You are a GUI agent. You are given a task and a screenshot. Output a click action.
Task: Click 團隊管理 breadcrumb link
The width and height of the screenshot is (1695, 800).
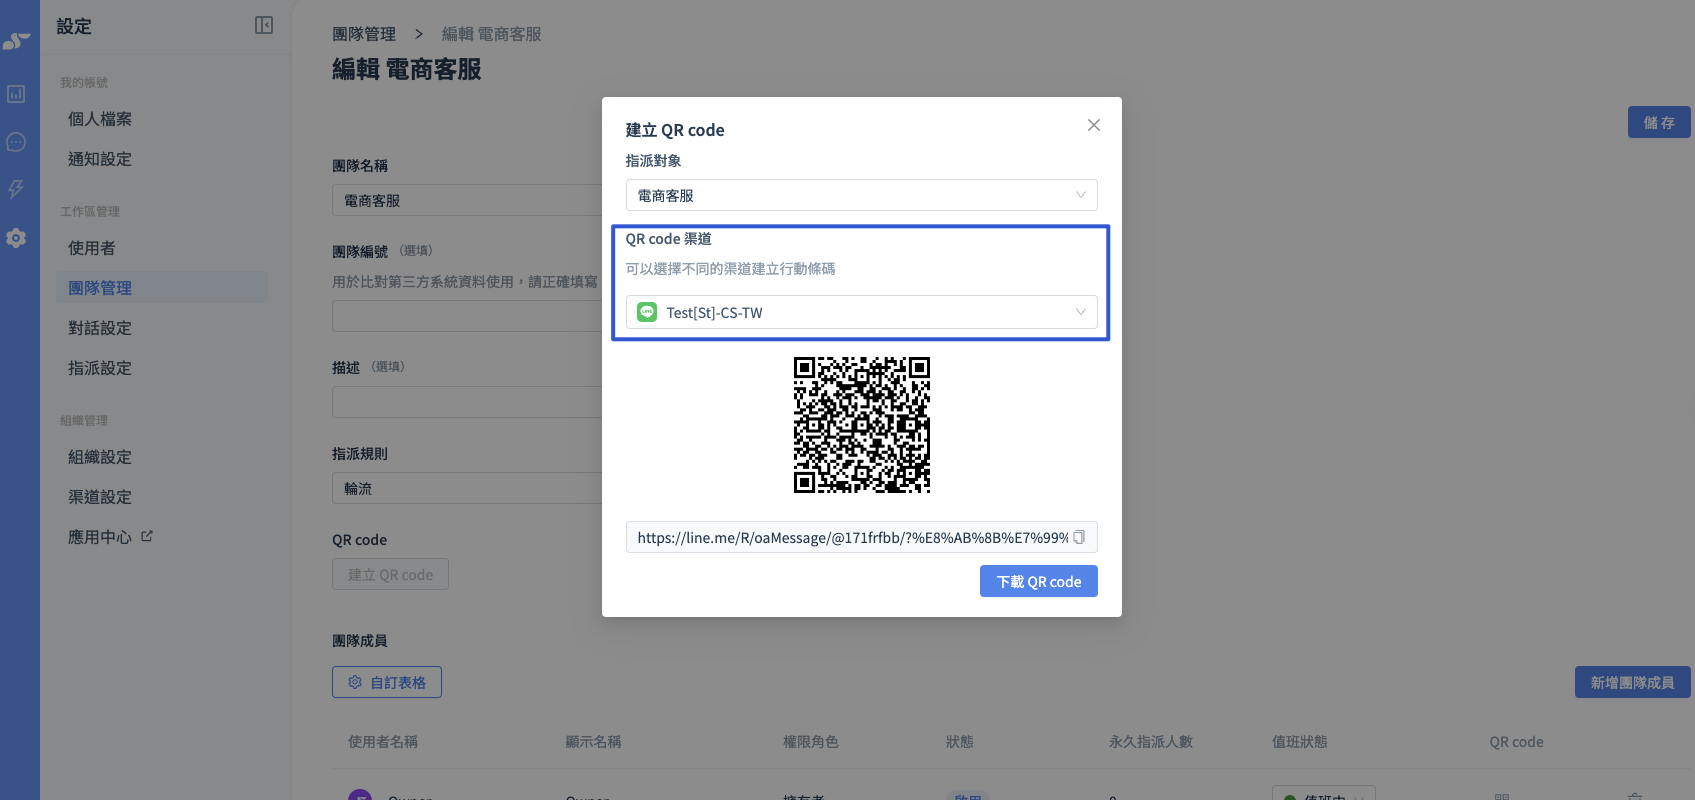click(364, 34)
